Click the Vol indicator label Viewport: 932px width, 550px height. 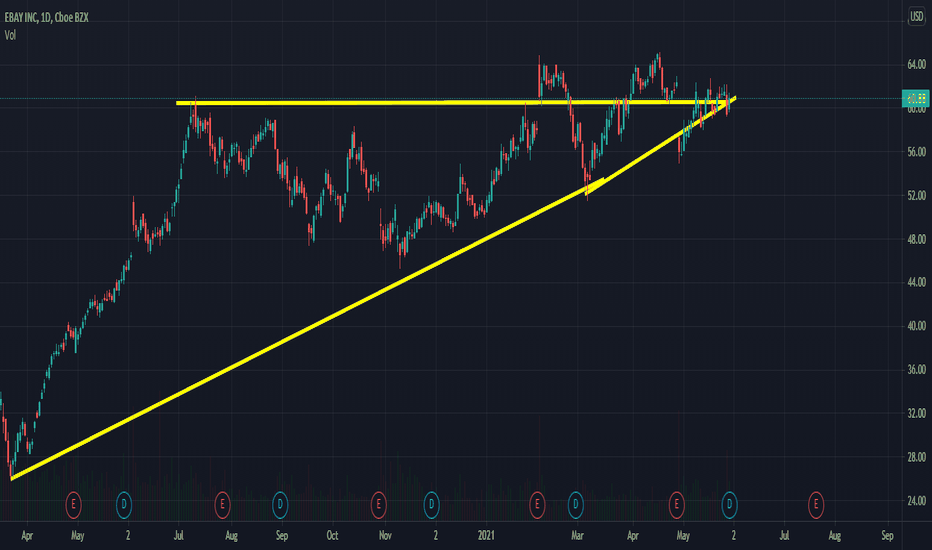[10, 35]
